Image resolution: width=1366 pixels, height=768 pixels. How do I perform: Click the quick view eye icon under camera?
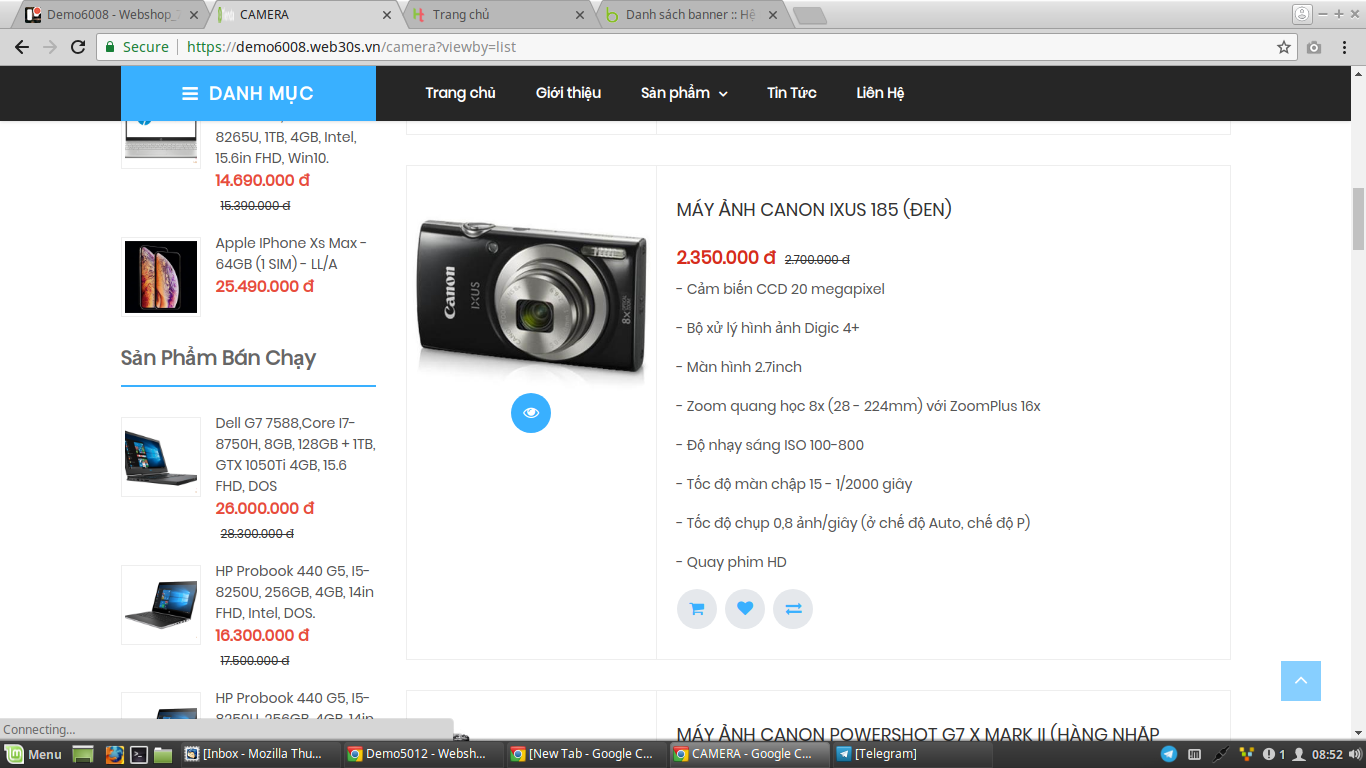(x=531, y=413)
